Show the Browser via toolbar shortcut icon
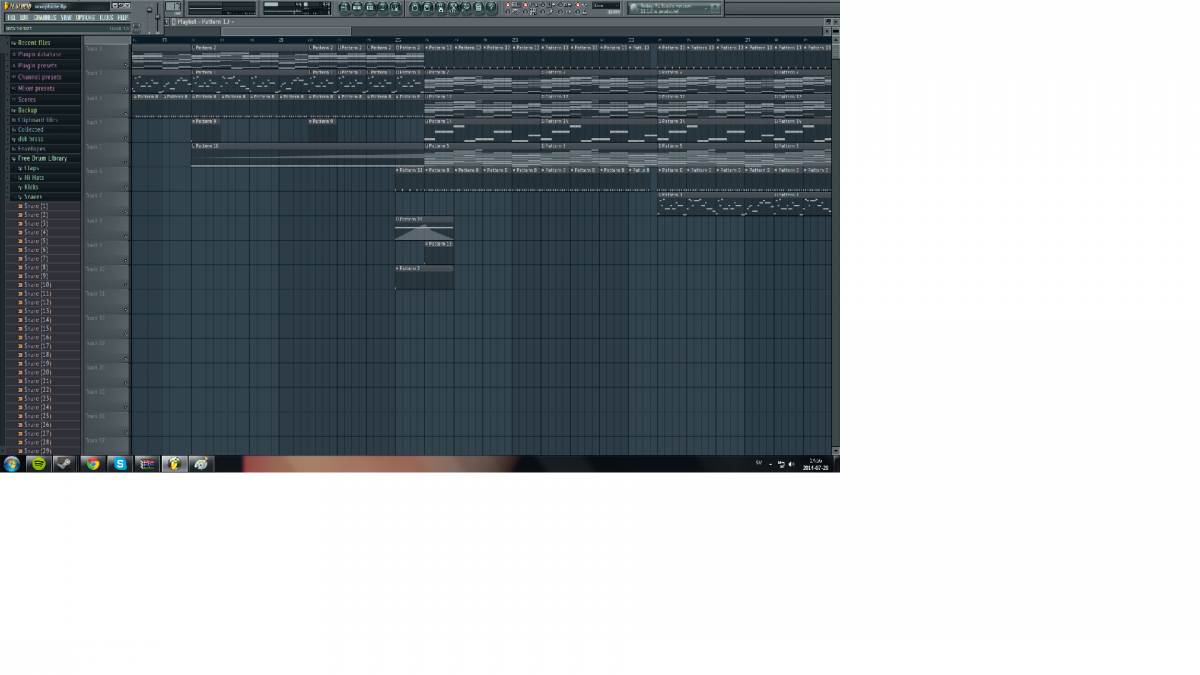The image size is (1200, 675). pyautogui.click(x=382, y=8)
